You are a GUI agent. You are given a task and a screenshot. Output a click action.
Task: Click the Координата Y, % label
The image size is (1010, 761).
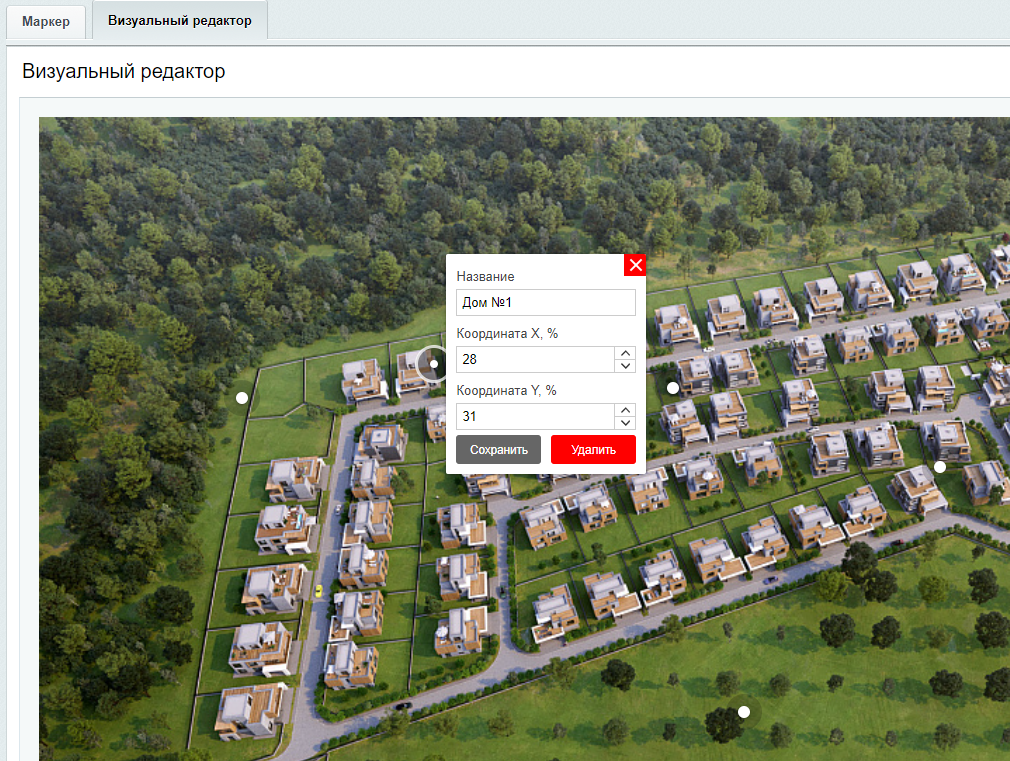click(507, 390)
